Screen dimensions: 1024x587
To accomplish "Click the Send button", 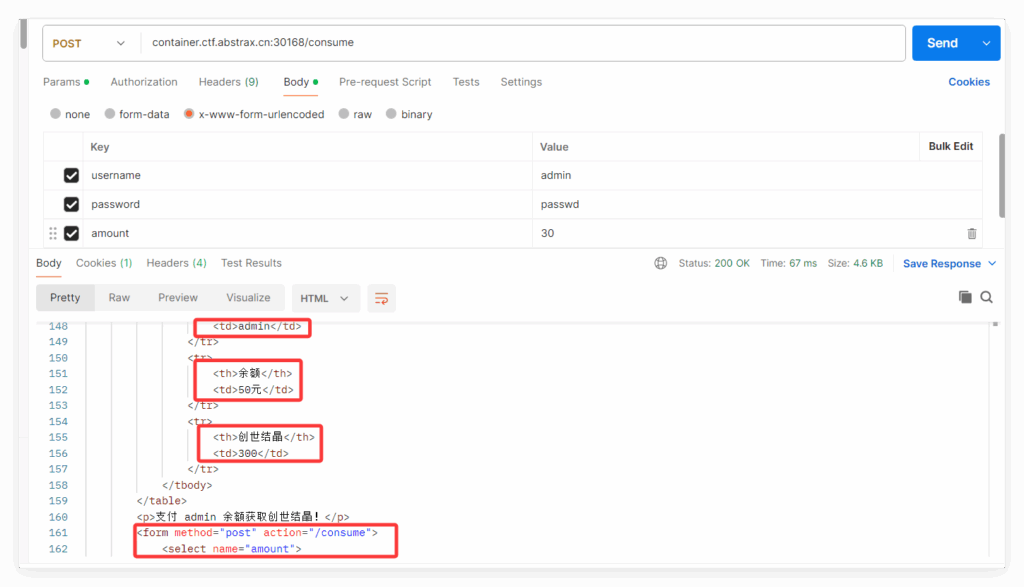I will (x=942, y=43).
